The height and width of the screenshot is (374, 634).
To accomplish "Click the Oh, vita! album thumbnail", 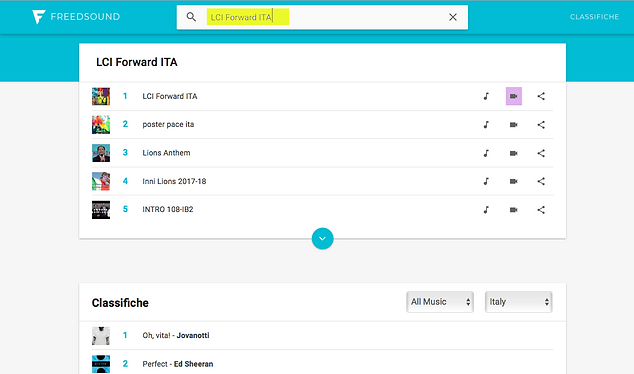I will point(101,336).
